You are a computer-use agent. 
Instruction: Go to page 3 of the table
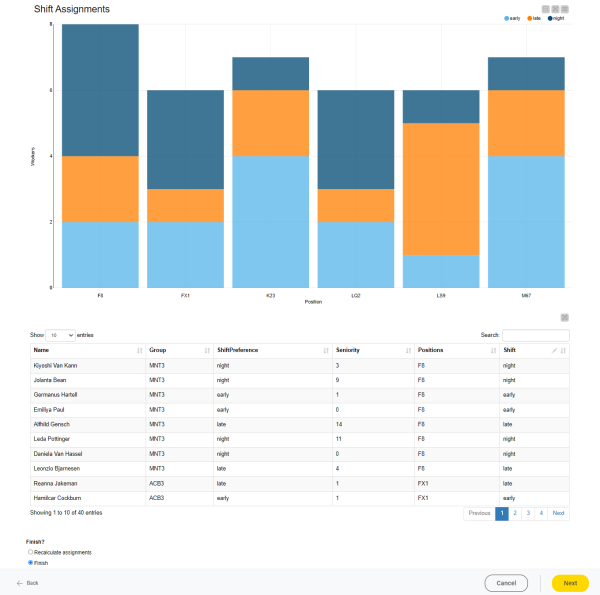point(528,513)
